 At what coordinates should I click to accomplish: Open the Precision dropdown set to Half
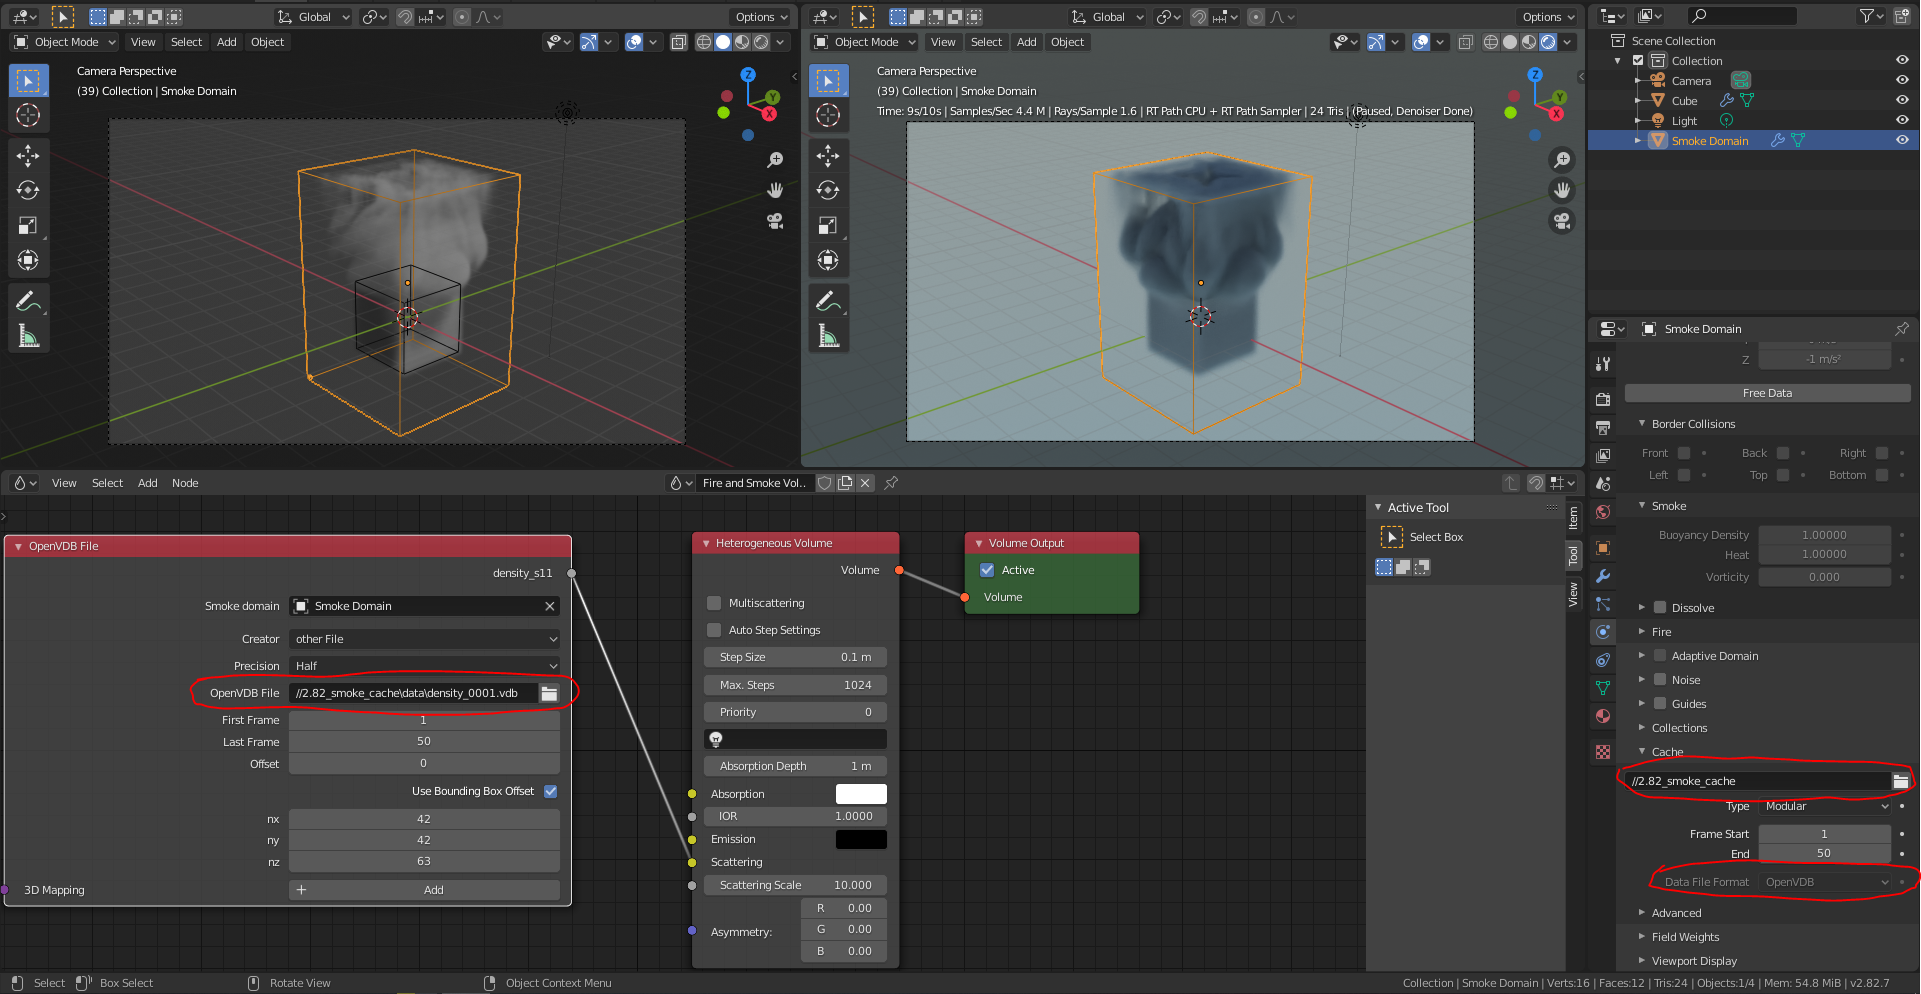424,666
